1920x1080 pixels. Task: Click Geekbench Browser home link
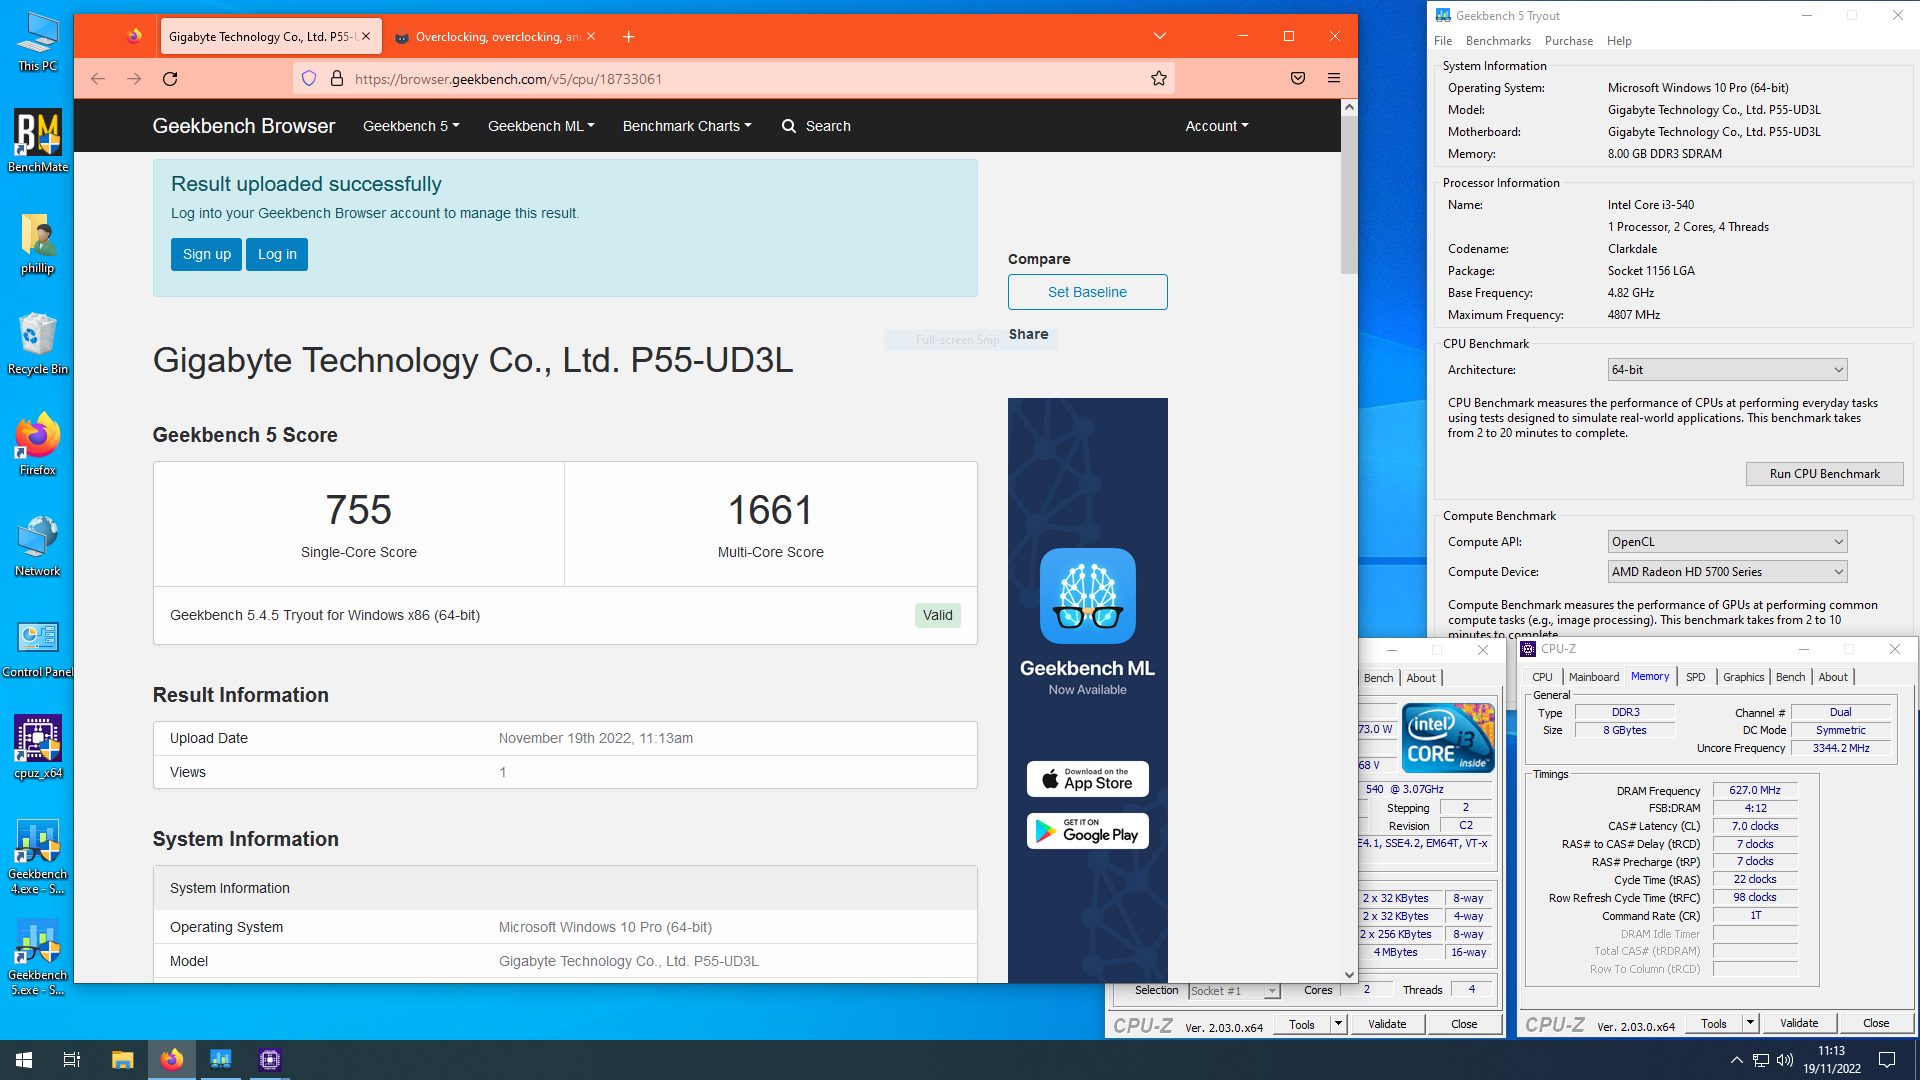[244, 126]
